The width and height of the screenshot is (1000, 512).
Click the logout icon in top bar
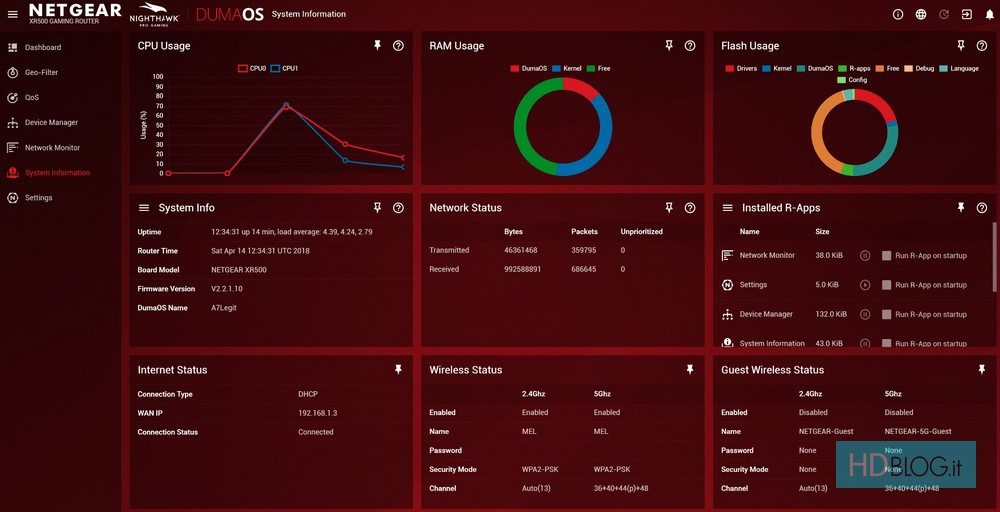click(x=967, y=14)
